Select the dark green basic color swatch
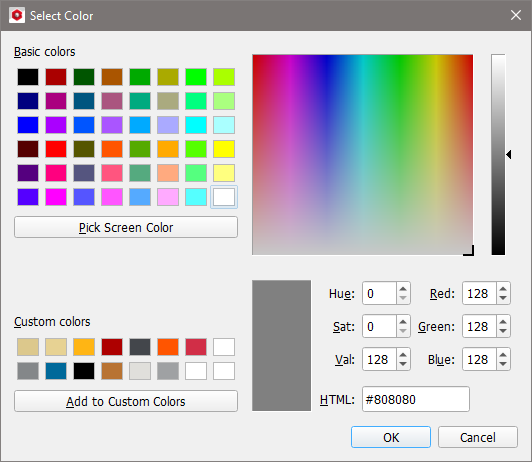The height and width of the screenshot is (462, 532). tap(84, 77)
